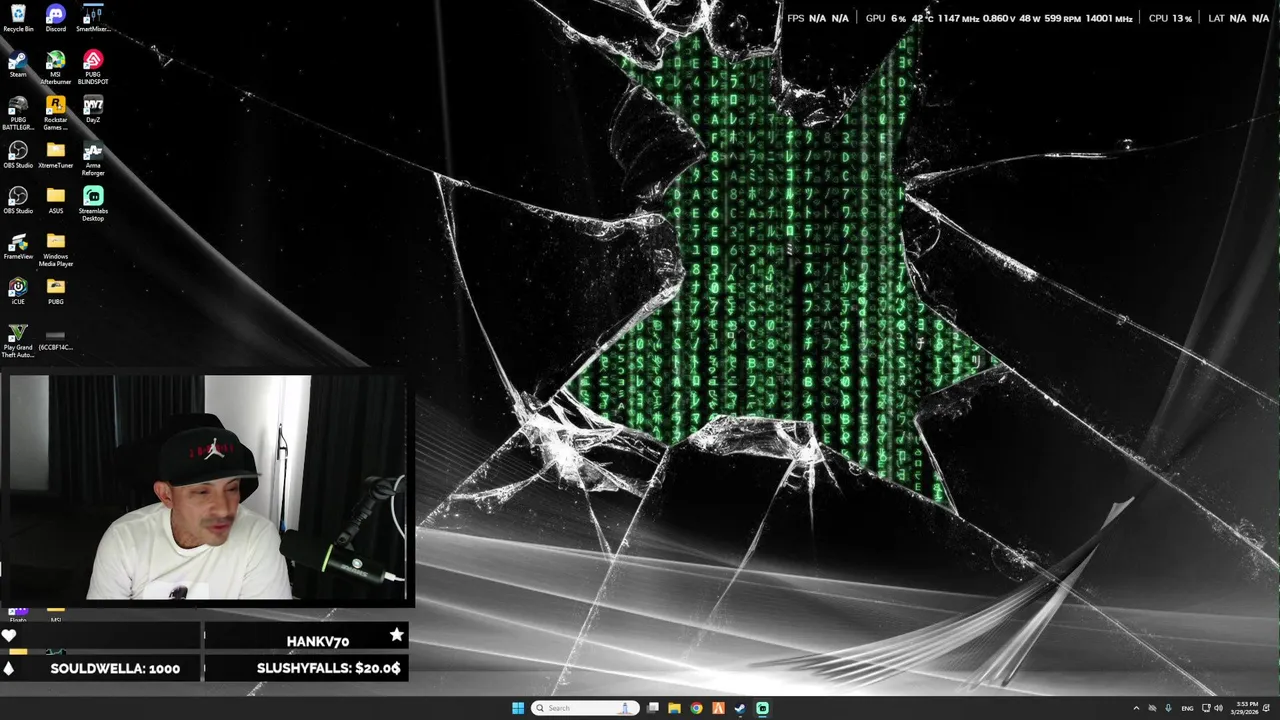Open the PUBG folder on desktop
Image resolution: width=1280 pixels, height=720 pixels.
point(56,291)
